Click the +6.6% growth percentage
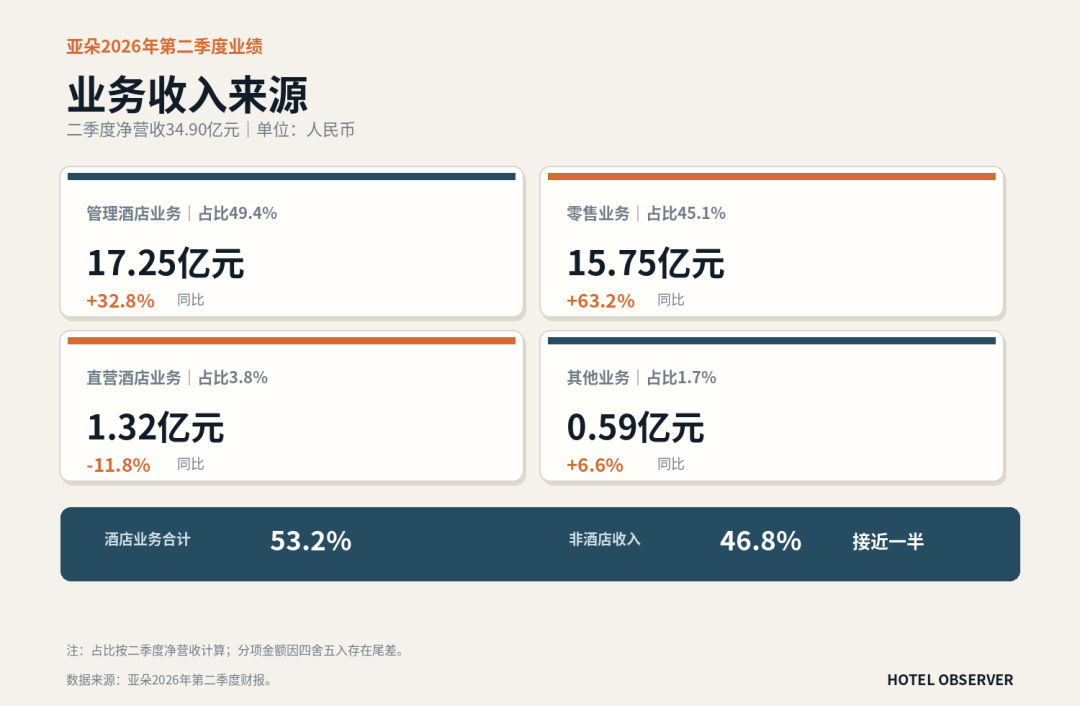The image size is (1080, 706). [595, 466]
